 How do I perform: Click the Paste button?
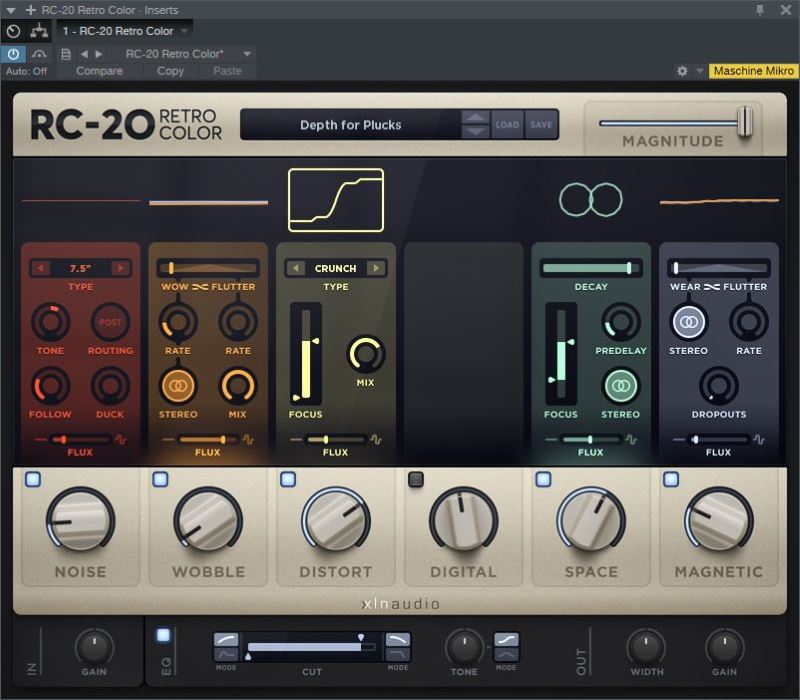tap(228, 71)
